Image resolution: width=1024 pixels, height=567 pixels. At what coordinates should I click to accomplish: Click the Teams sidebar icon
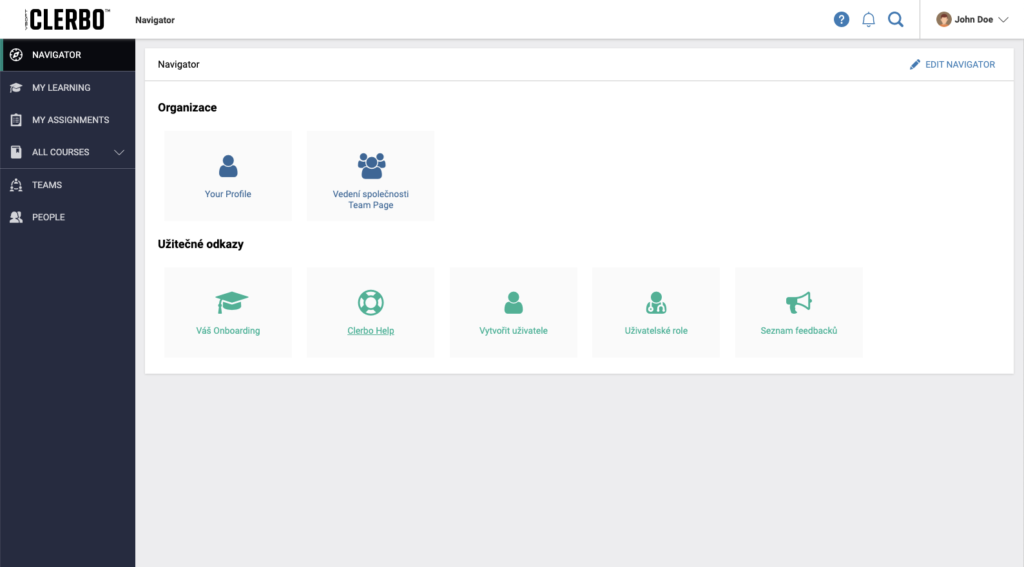click(x=16, y=185)
